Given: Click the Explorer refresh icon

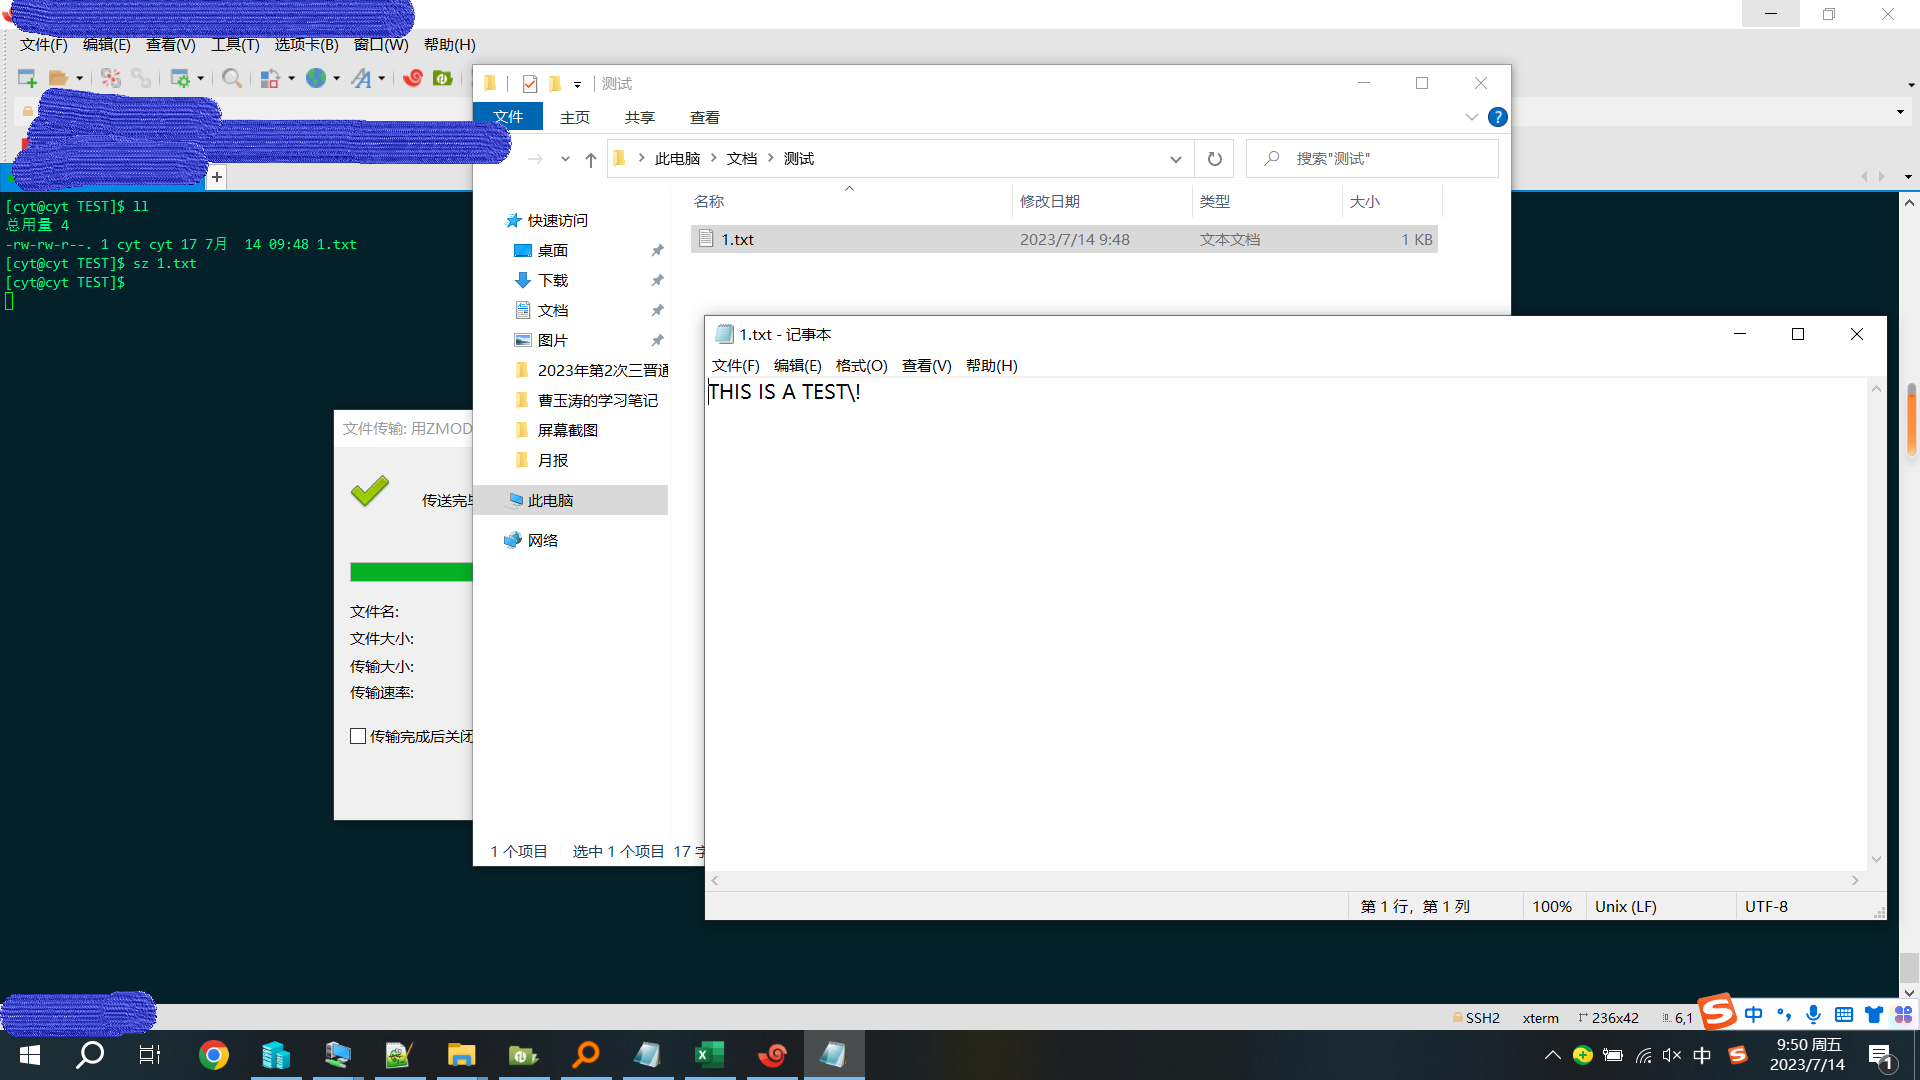Looking at the screenshot, I should click(1214, 158).
